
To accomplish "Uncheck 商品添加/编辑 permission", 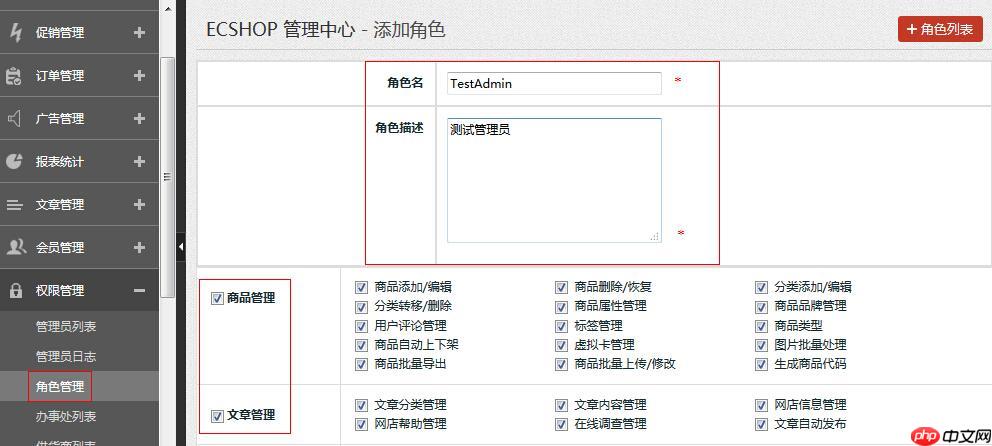I will pos(361,287).
